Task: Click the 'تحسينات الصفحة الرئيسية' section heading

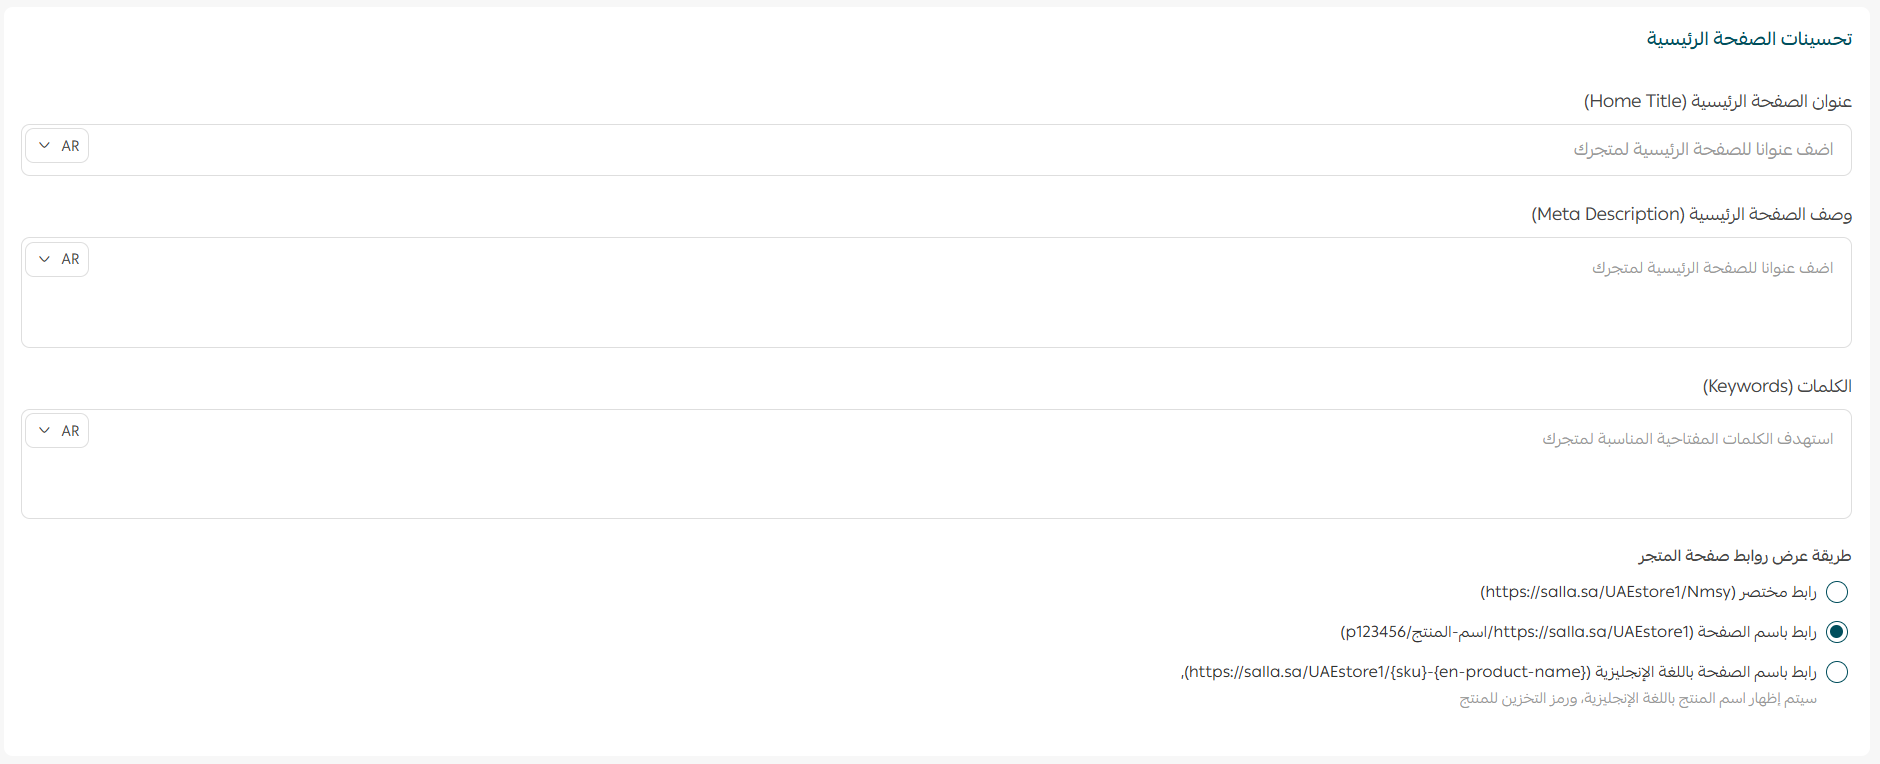Action: pos(1749,39)
